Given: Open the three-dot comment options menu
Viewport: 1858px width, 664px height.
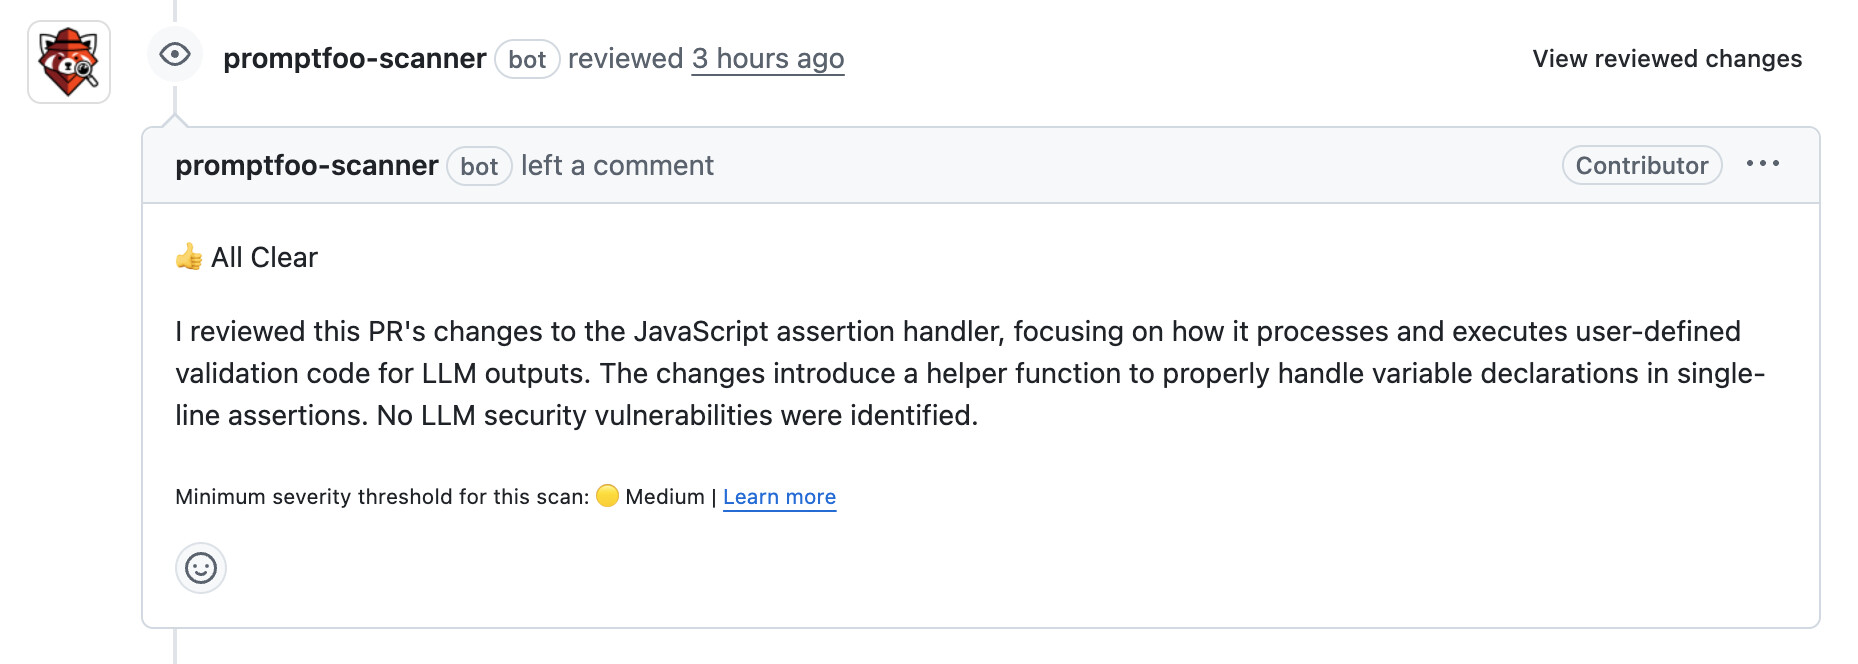Looking at the screenshot, I should point(1762,164).
